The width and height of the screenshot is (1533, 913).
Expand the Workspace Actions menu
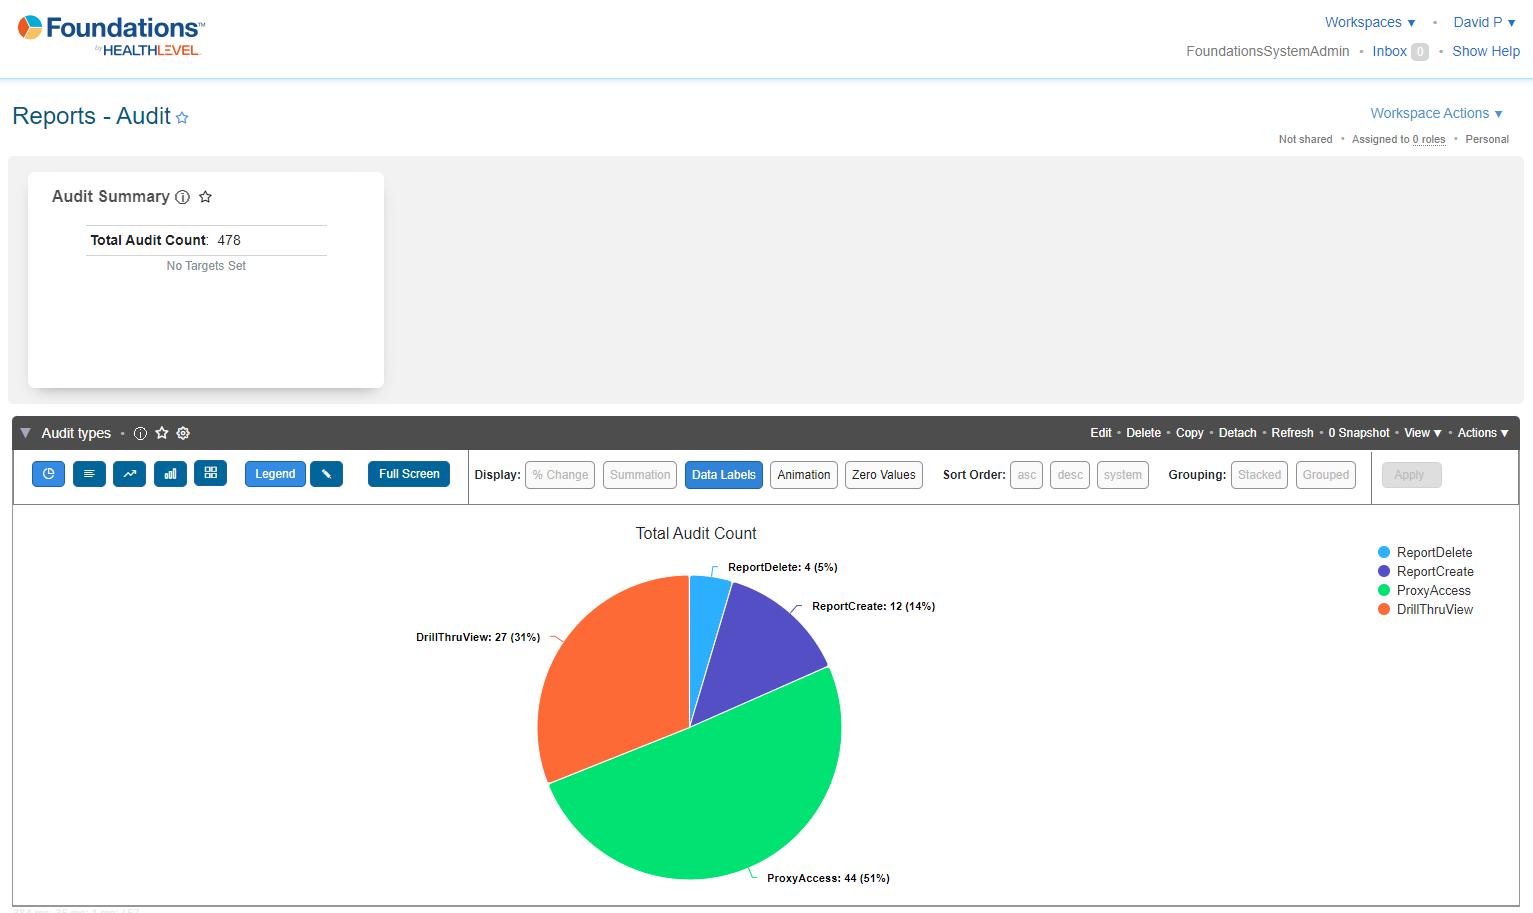pos(1435,113)
